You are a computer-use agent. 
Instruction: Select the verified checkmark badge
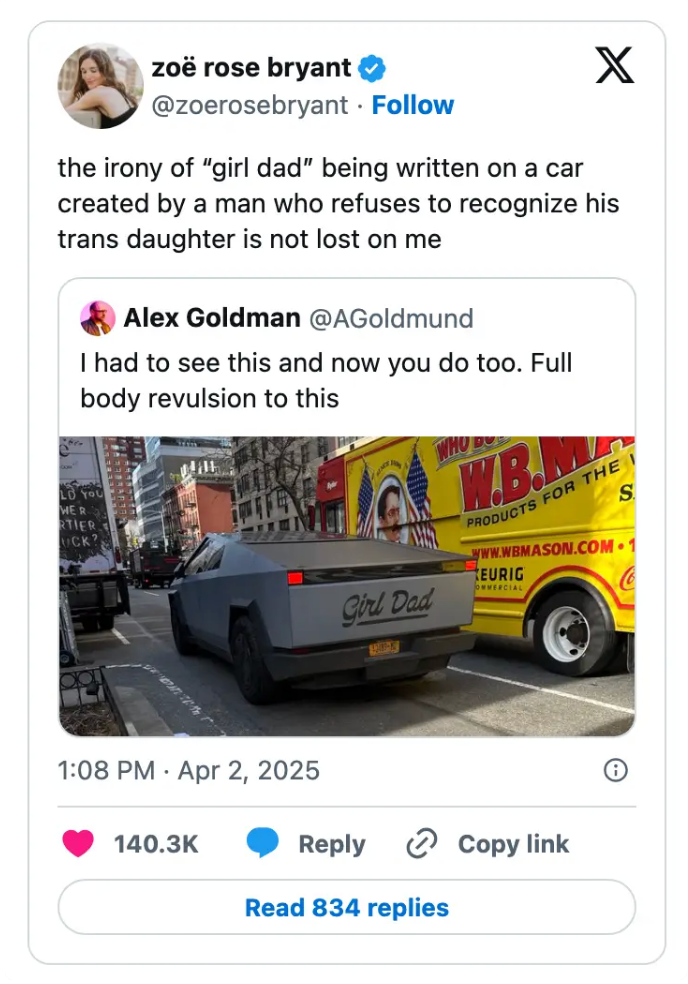[x=371, y=68]
